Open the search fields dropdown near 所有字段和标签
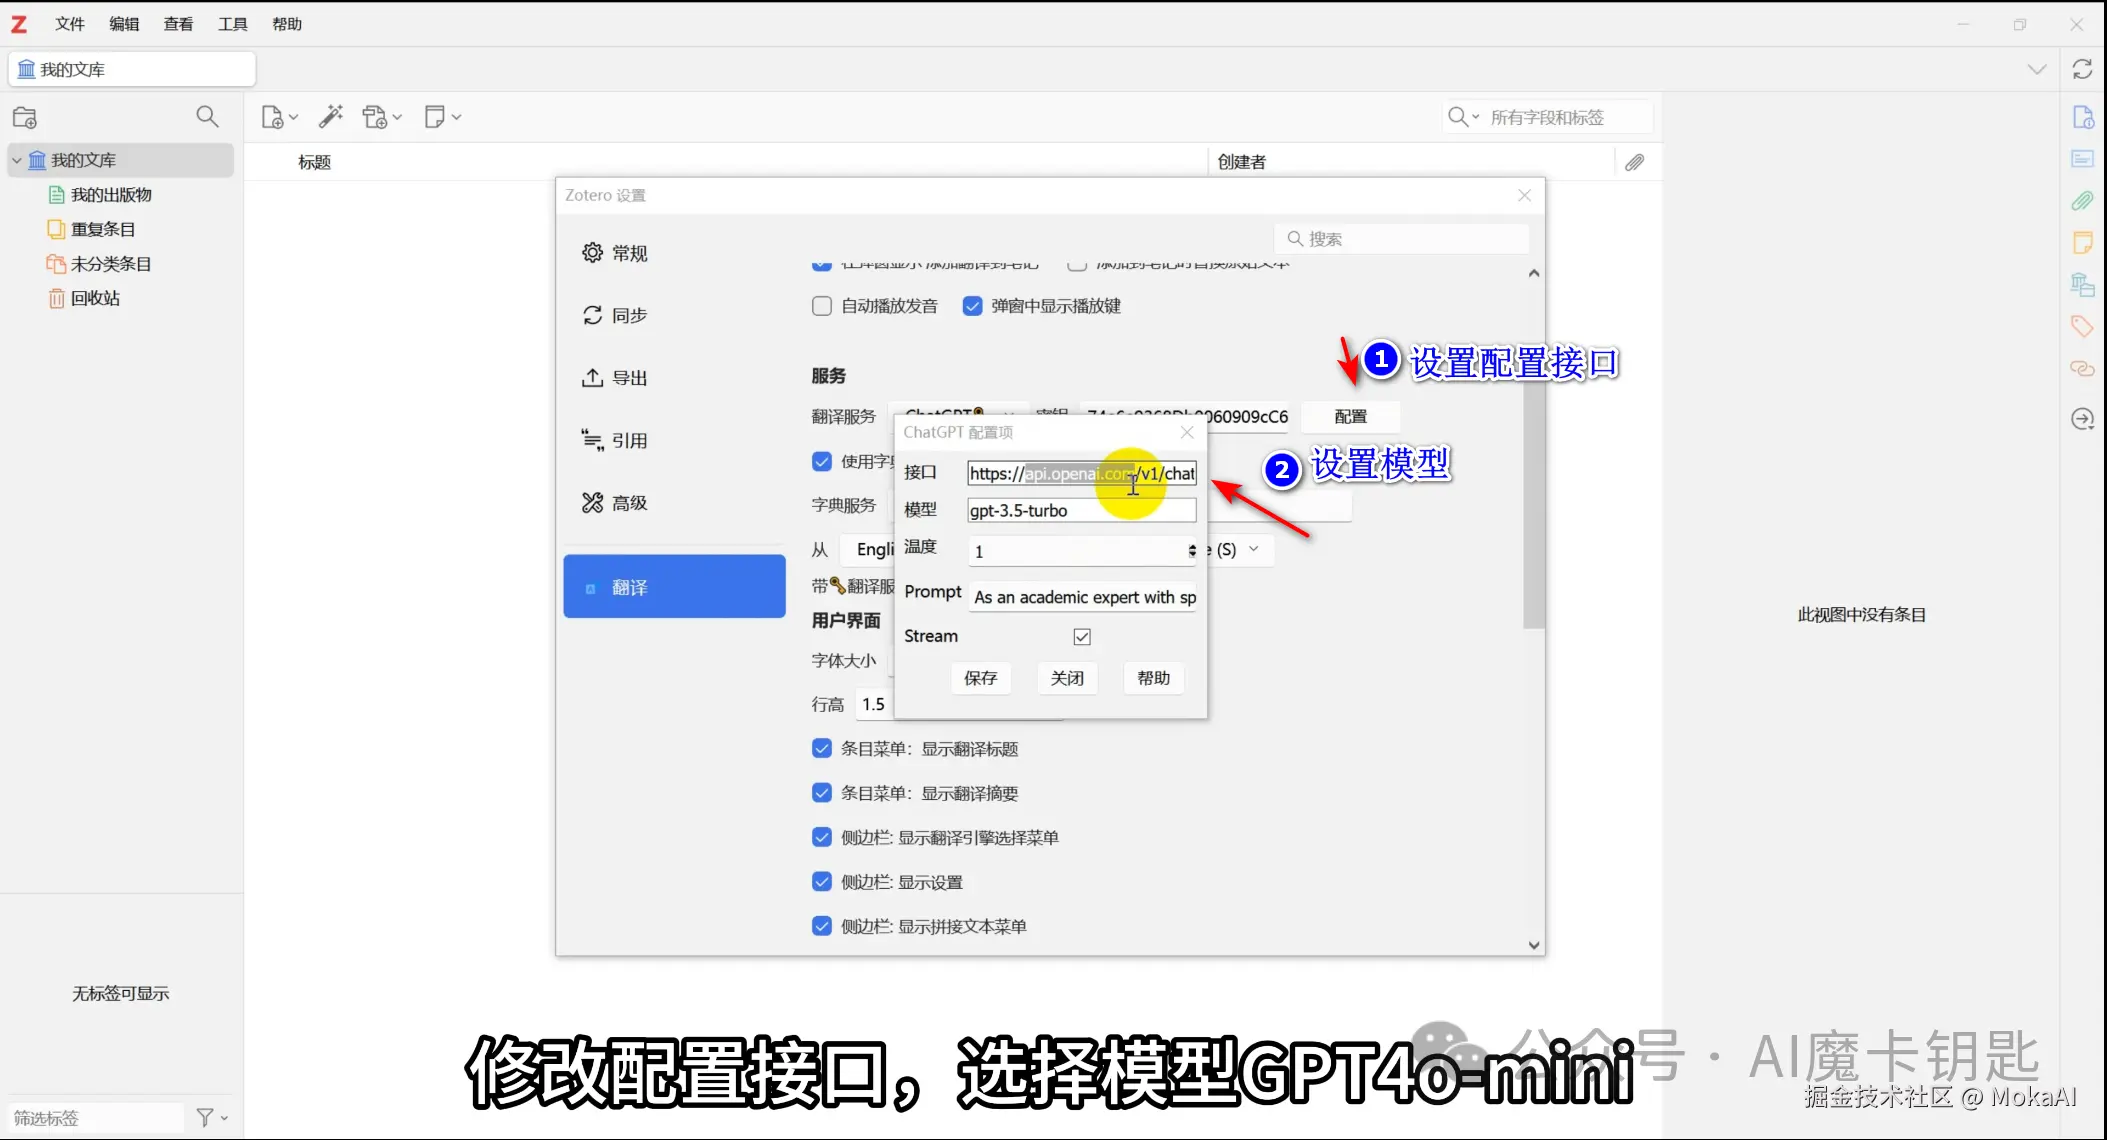The height and width of the screenshot is (1140, 2107). [1475, 117]
